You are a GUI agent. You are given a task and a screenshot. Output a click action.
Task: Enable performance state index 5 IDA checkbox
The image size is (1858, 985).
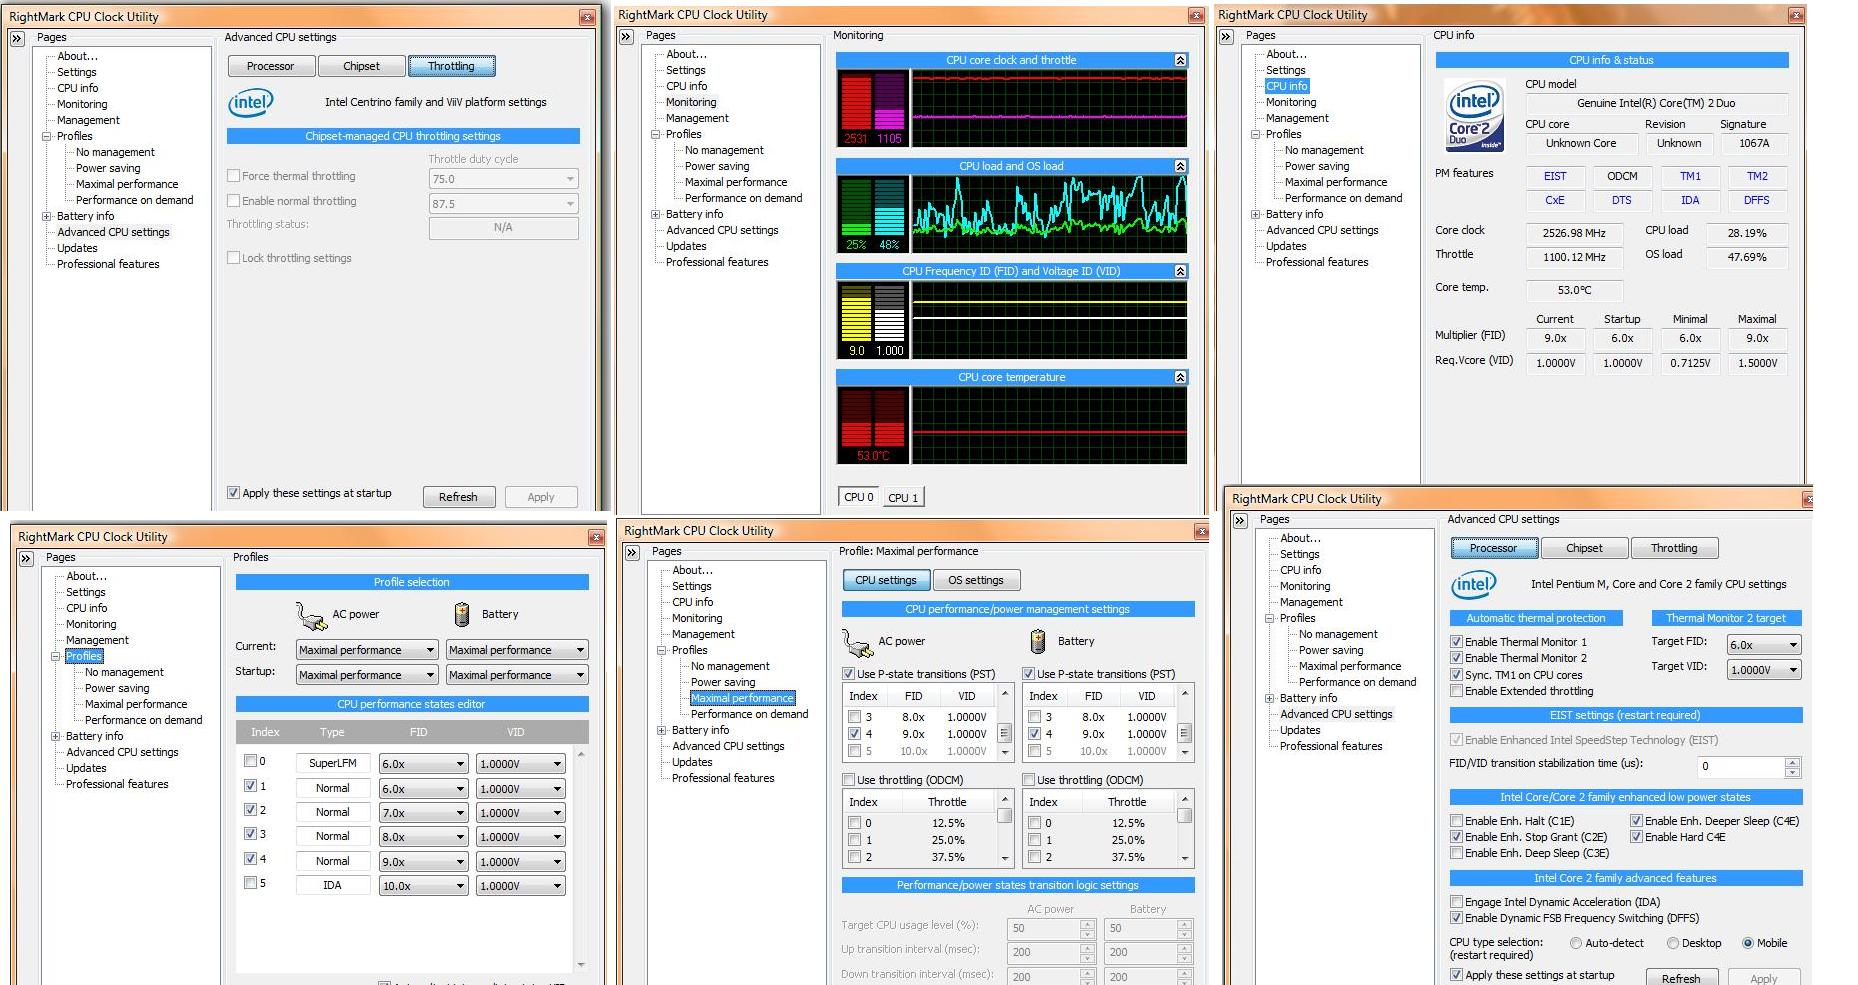tap(251, 883)
